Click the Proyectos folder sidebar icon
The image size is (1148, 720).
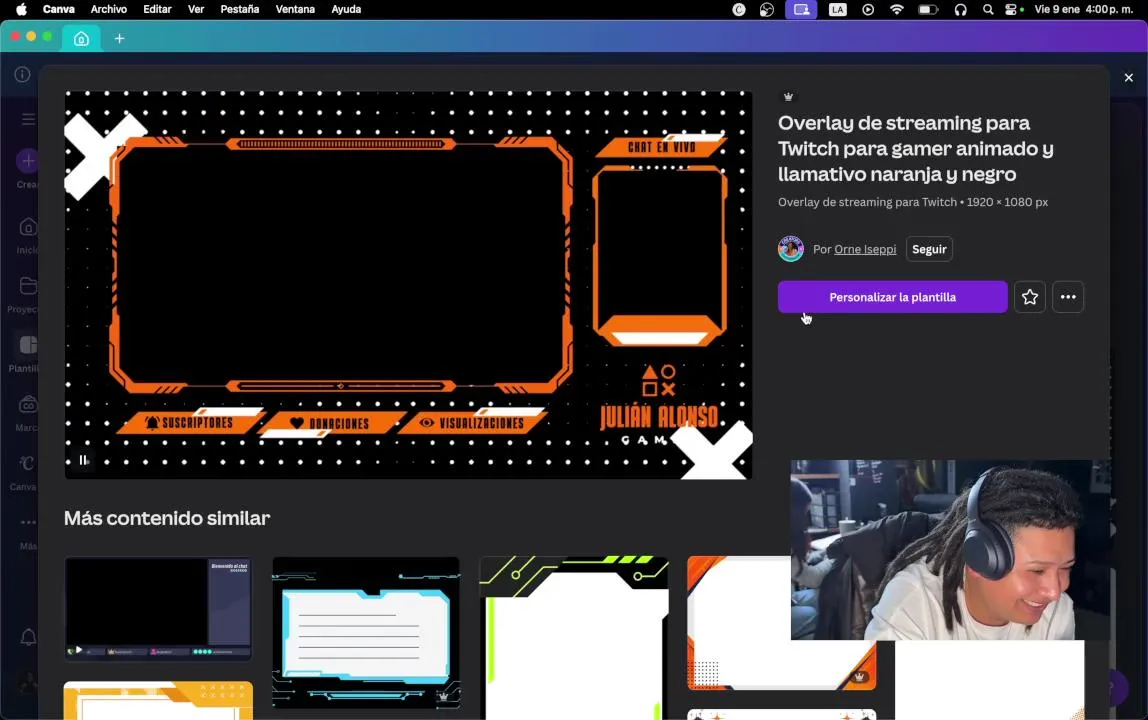tap(28, 286)
